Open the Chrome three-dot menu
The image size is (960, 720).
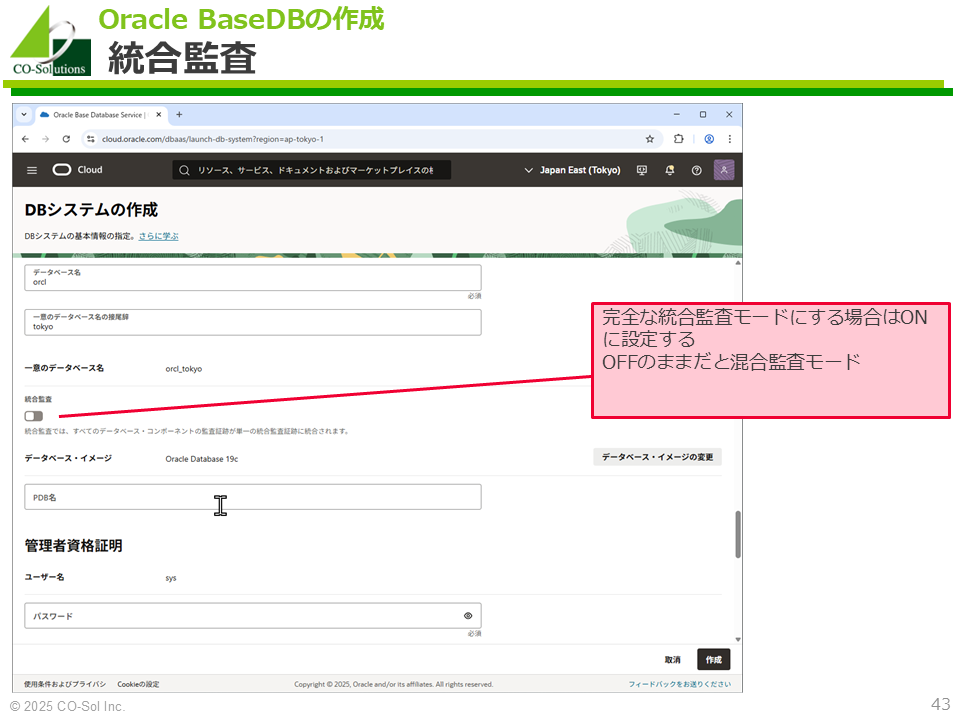point(730,139)
